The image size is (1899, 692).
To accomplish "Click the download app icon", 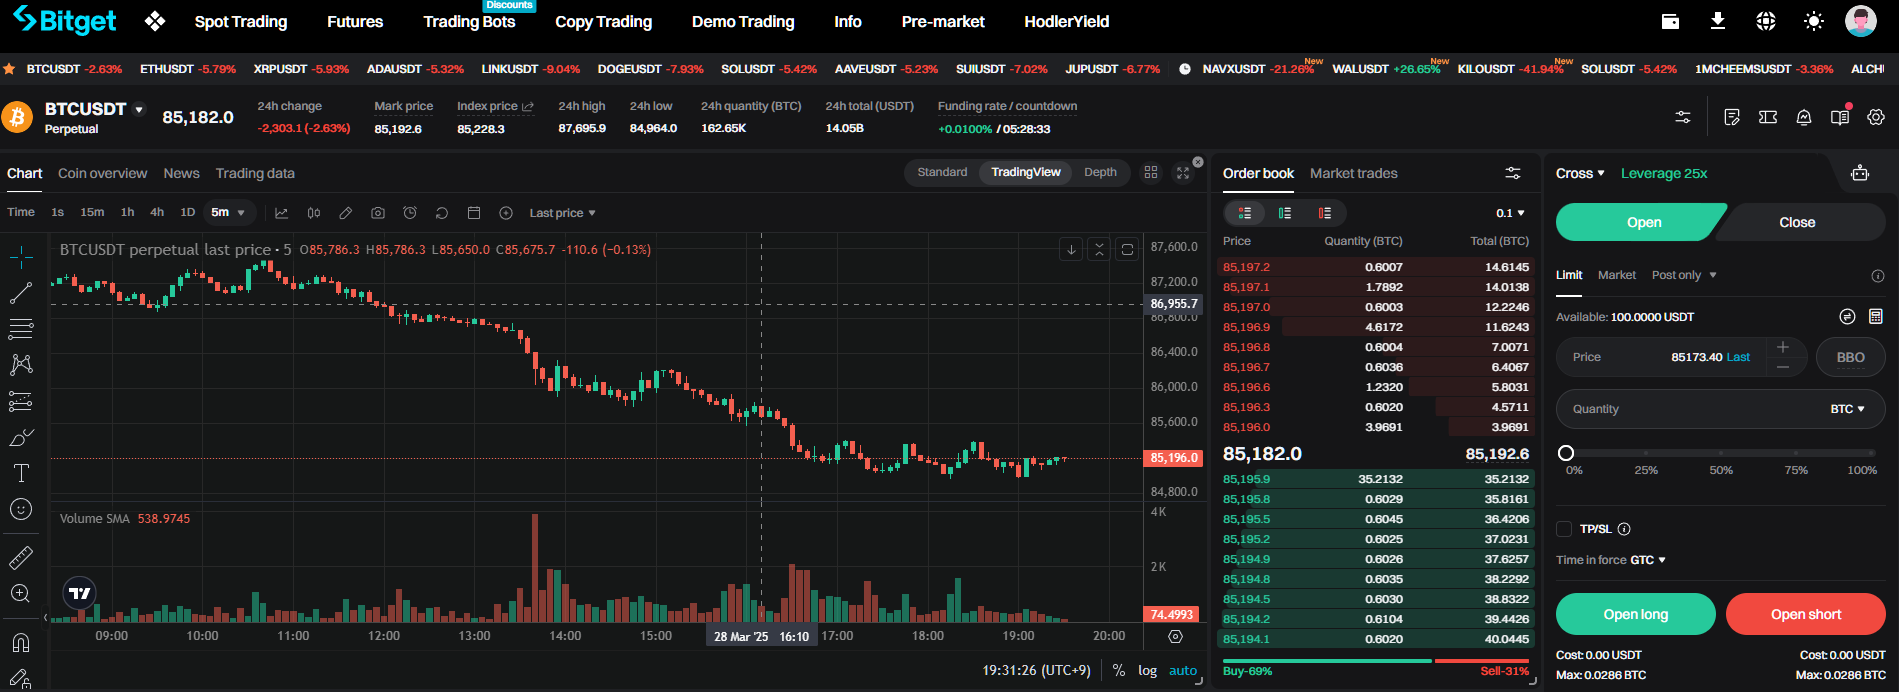I will 1718,21.
